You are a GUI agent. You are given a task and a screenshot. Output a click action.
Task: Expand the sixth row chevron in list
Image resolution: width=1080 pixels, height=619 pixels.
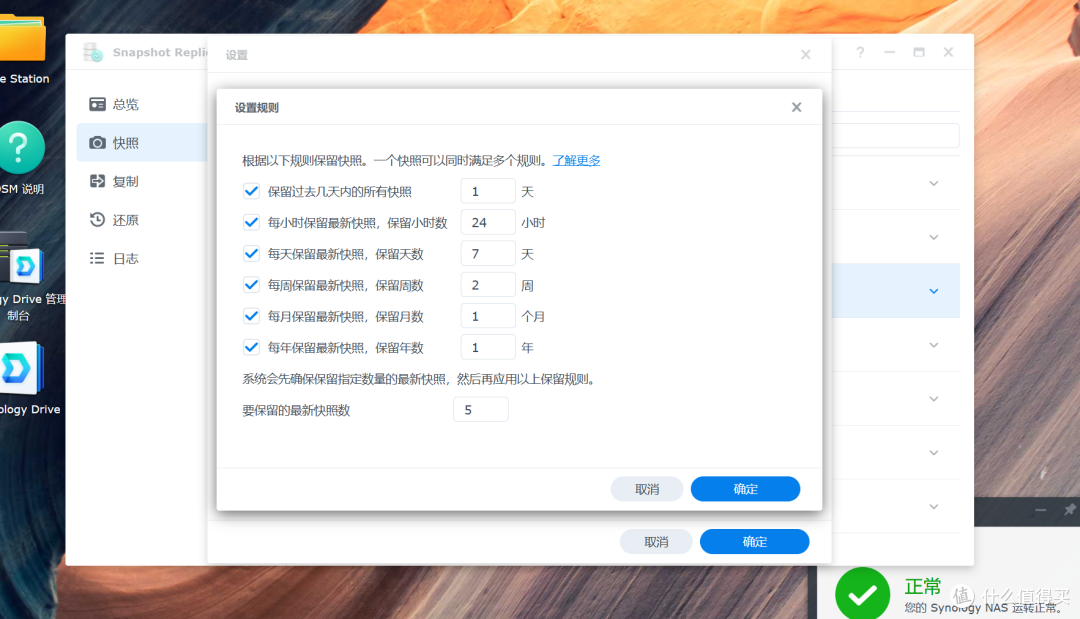point(934,452)
